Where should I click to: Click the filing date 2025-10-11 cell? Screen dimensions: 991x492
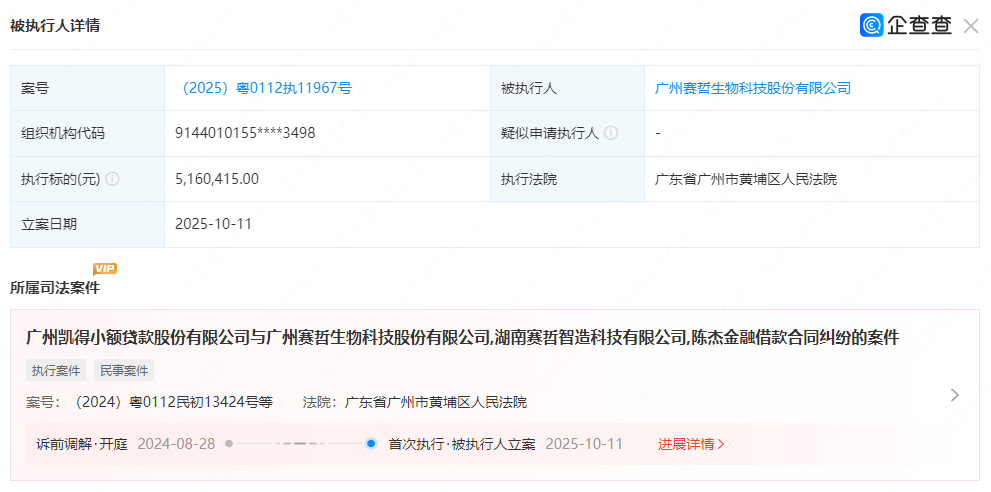coord(213,224)
